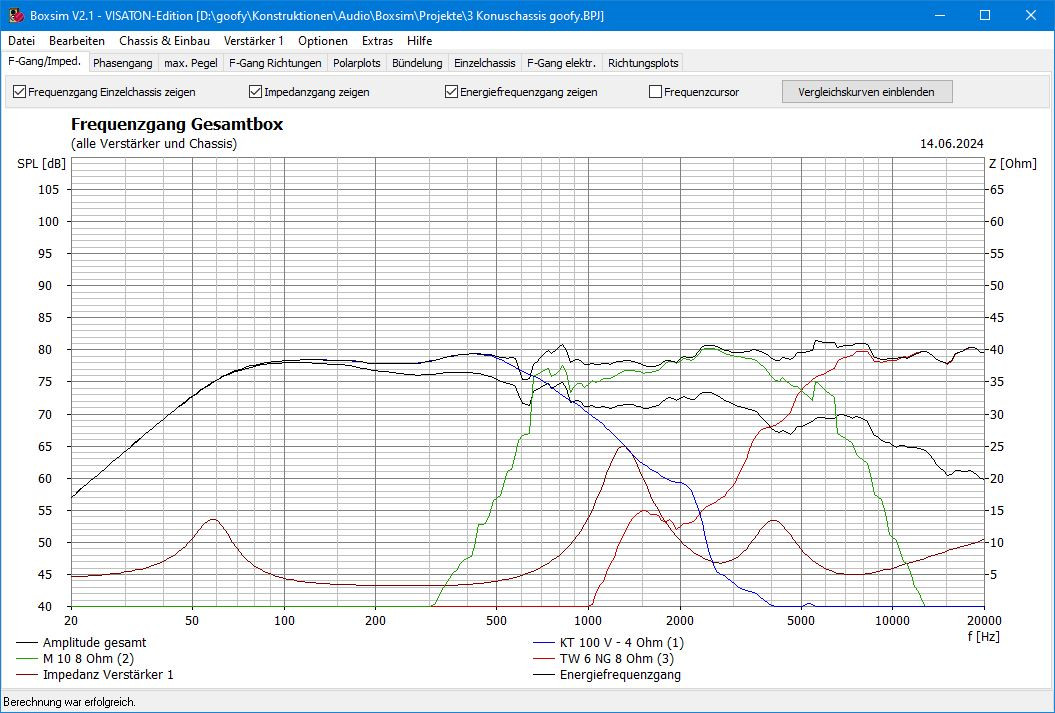Enable the Frequenzcursor checkbox
The height and width of the screenshot is (713, 1055).
point(655,92)
